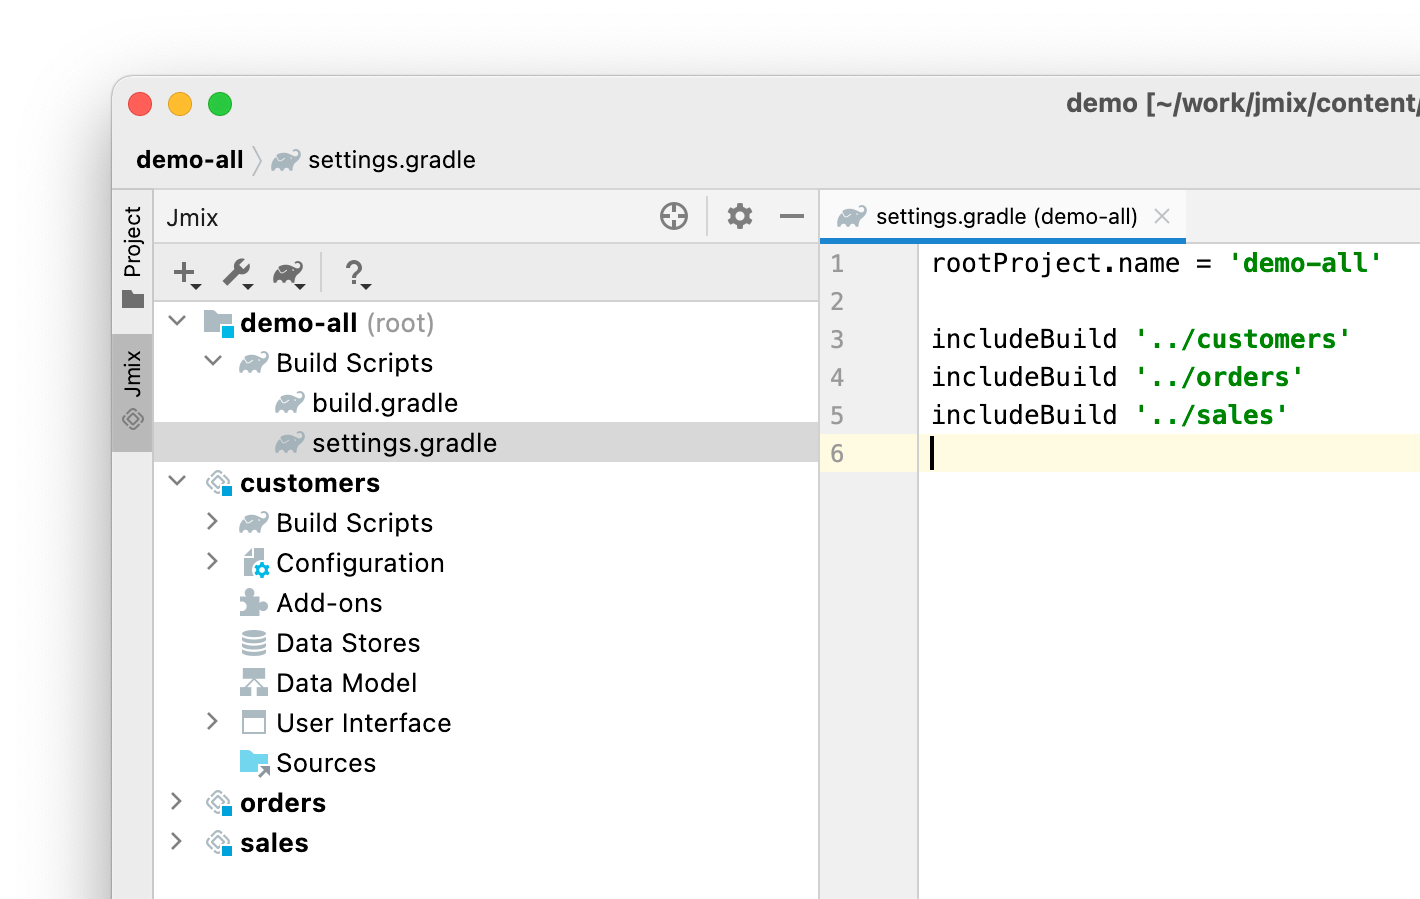Click the Configuration node icon
Viewport: 1420px width, 899px height.
tap(255, 563)
